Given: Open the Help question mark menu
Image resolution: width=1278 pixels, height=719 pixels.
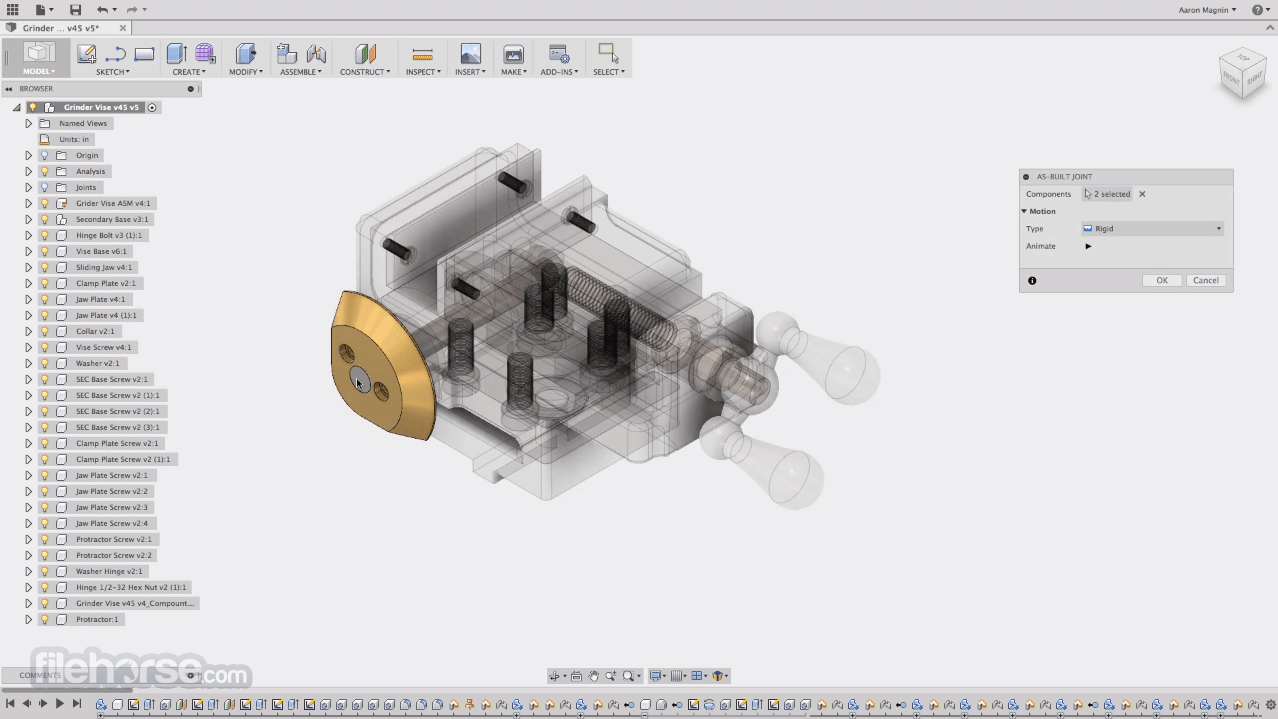Looking at the screenshot, I should click(x=1260, y=10).
